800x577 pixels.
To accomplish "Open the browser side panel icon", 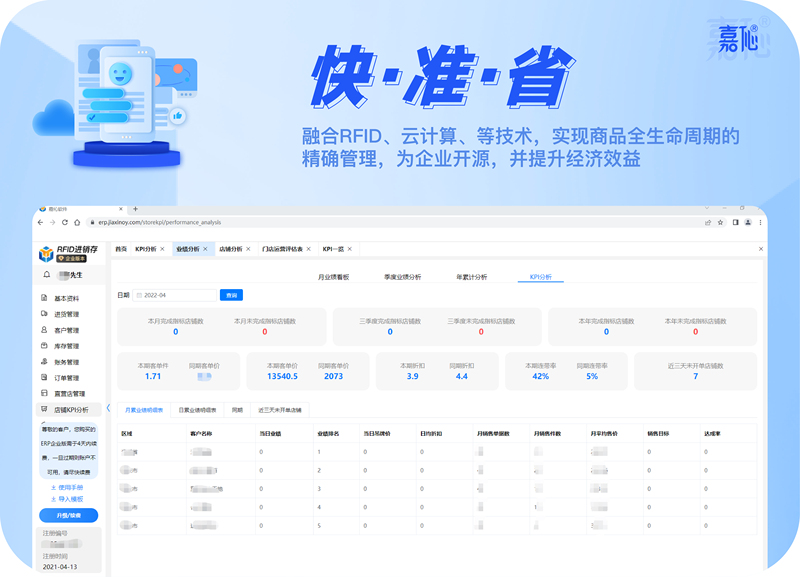I will pos(735,222).
